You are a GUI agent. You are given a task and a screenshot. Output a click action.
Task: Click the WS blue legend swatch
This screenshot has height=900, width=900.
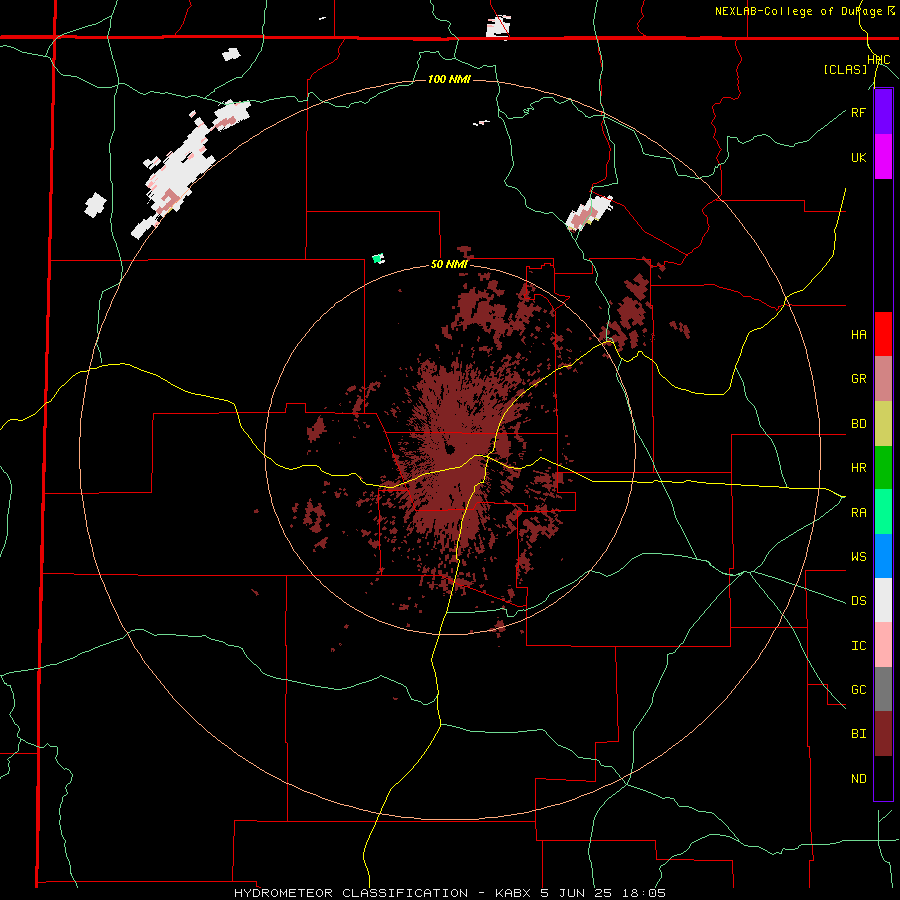883,556
